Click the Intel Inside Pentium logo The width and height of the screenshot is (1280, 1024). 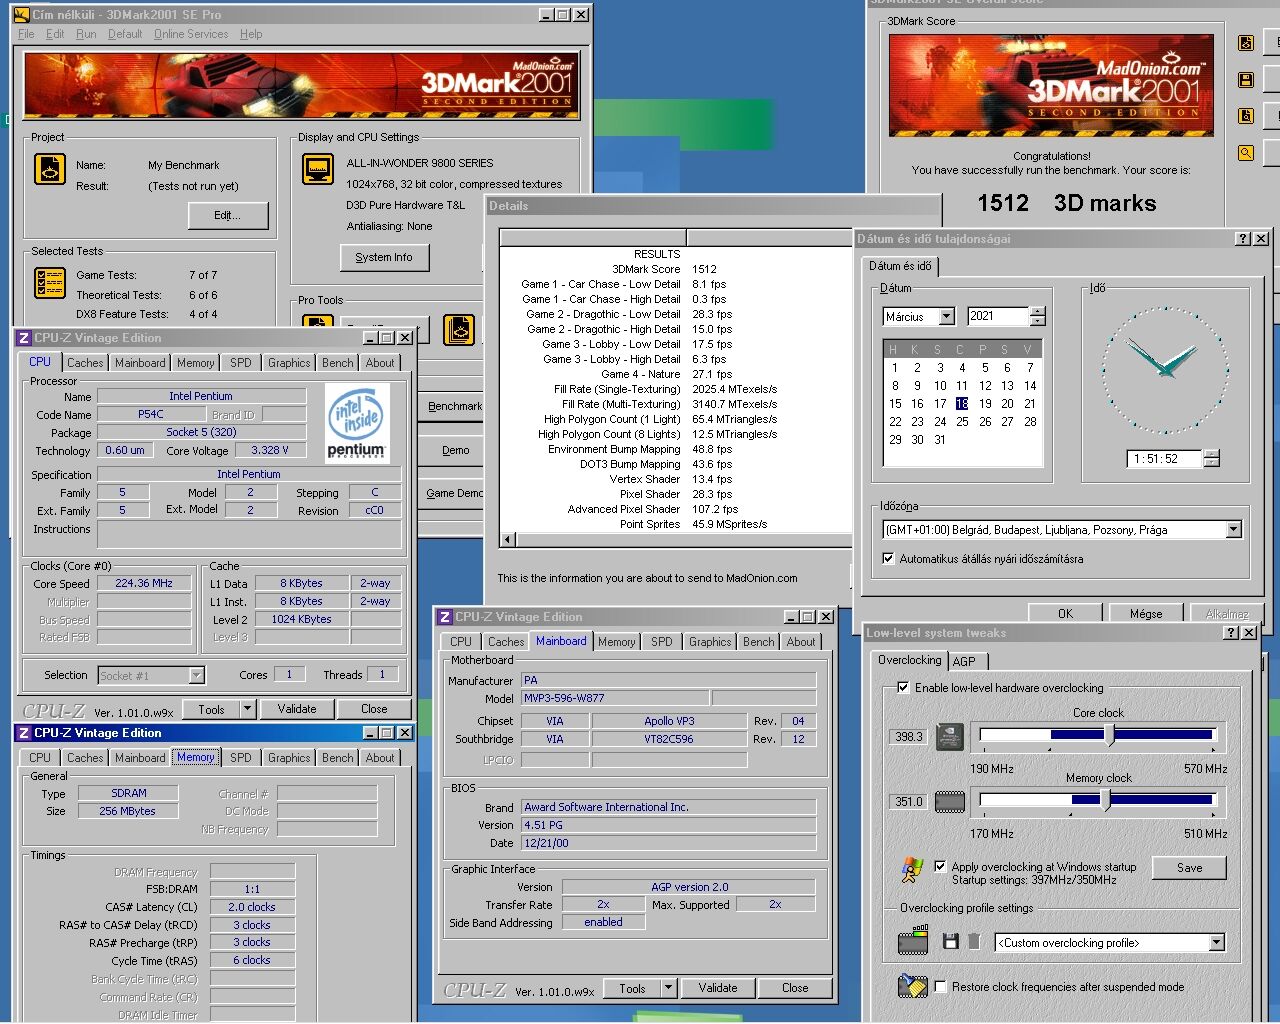coord(356,423)
